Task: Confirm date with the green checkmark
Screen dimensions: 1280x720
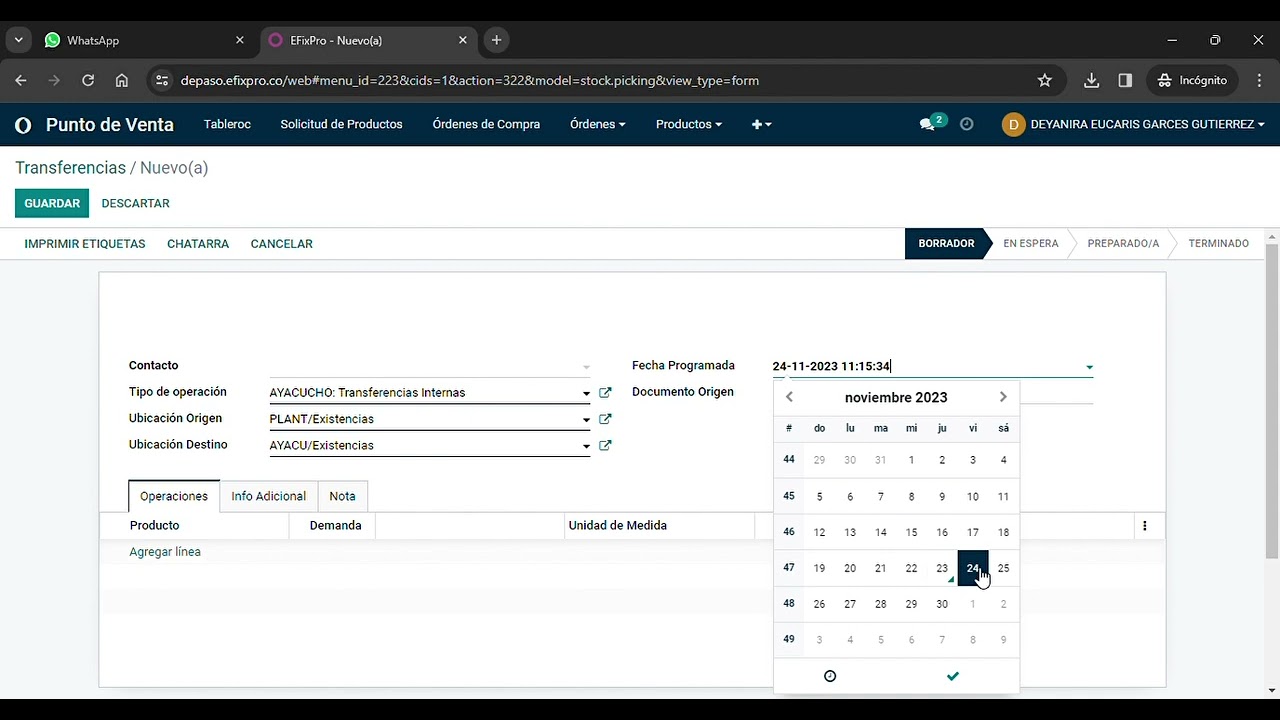Action: pyautogui.click(x=953, y=676)
